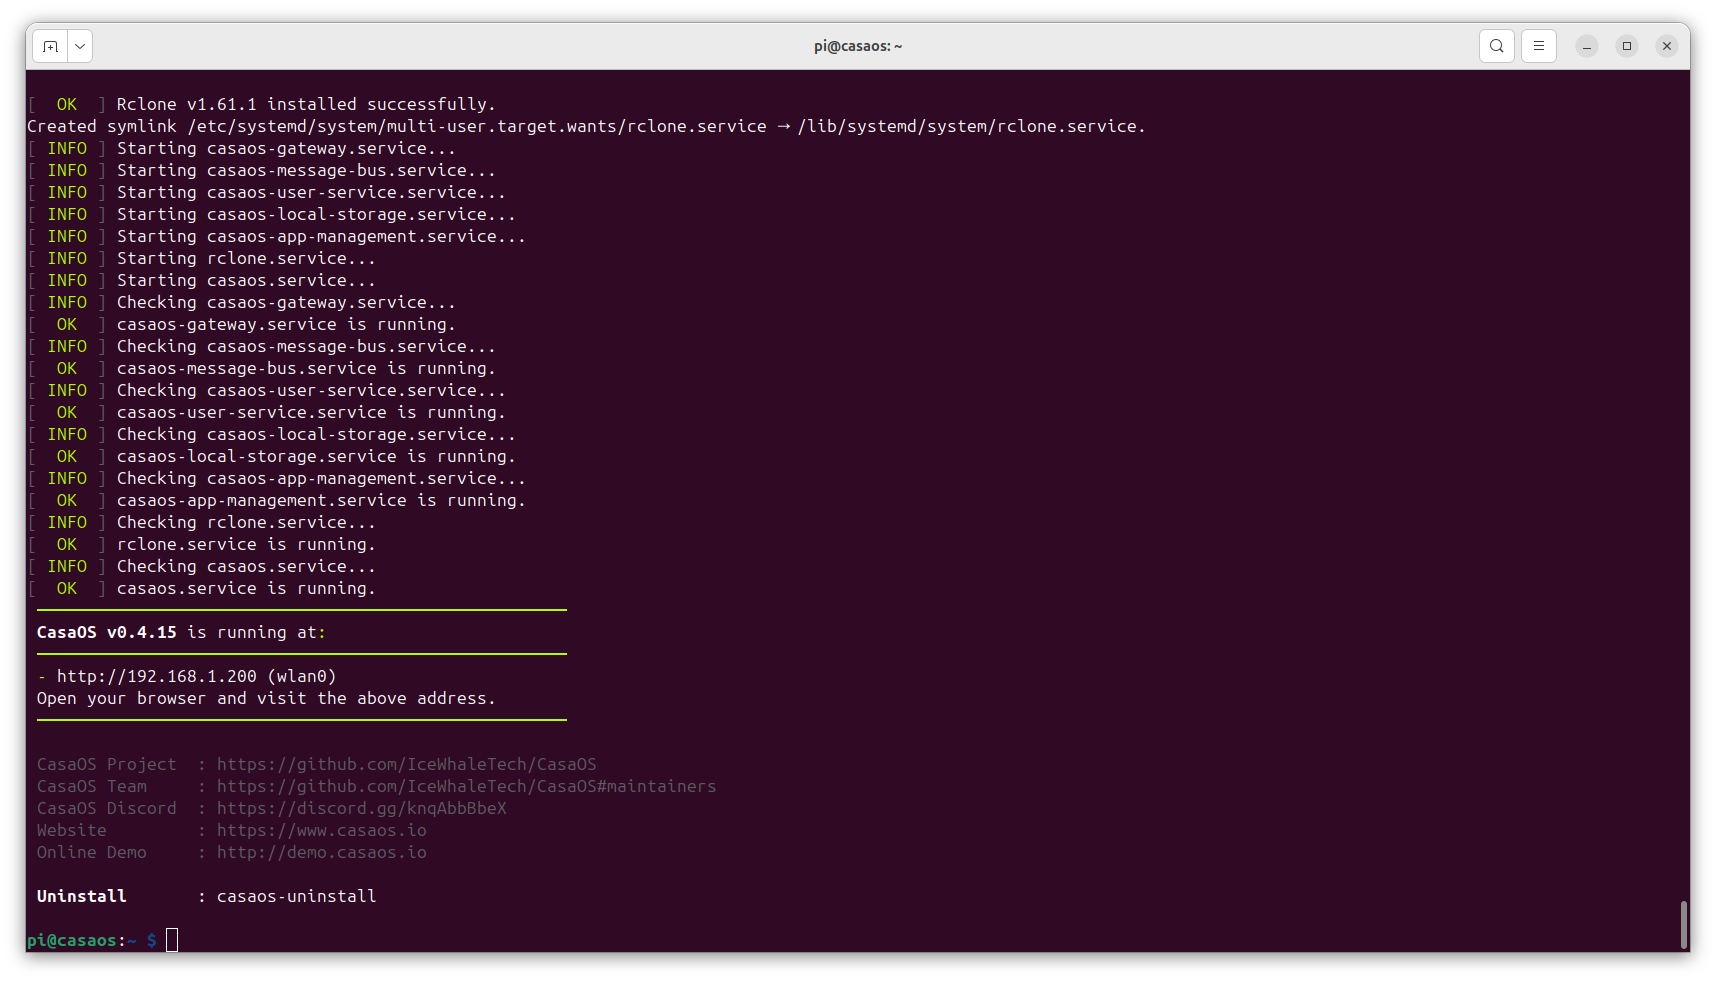
Task: Click the 'CasaOS Discord' label
Action: click(x=106, y=809)
